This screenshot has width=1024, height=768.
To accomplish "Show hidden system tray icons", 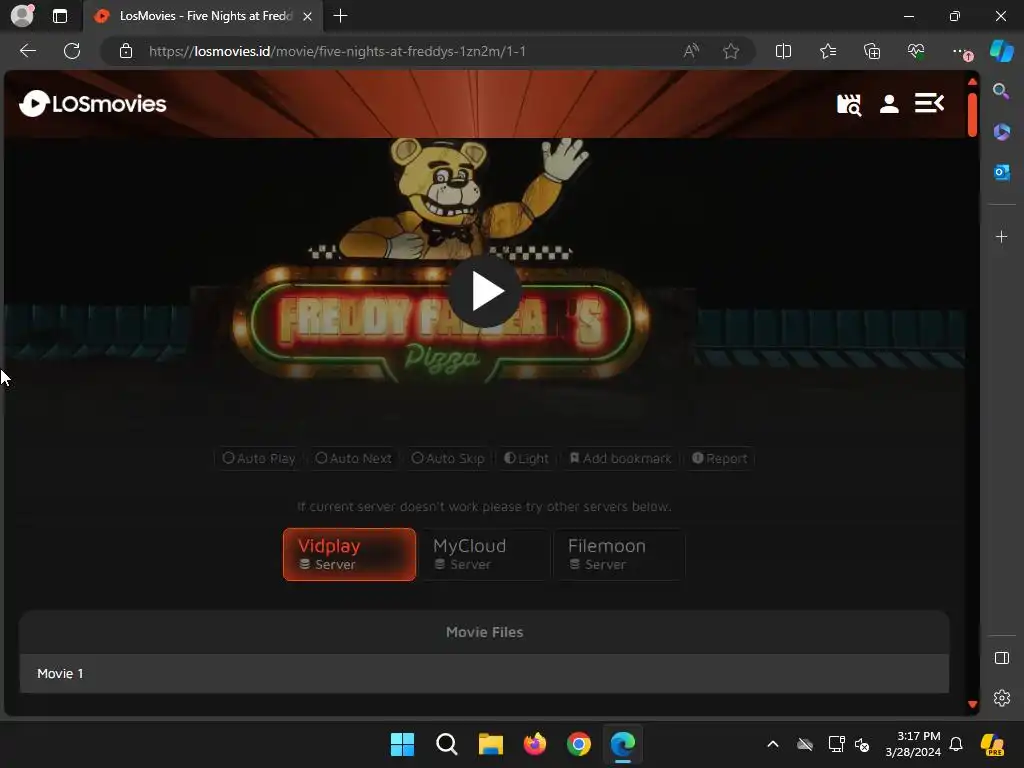I will [773, 744].
